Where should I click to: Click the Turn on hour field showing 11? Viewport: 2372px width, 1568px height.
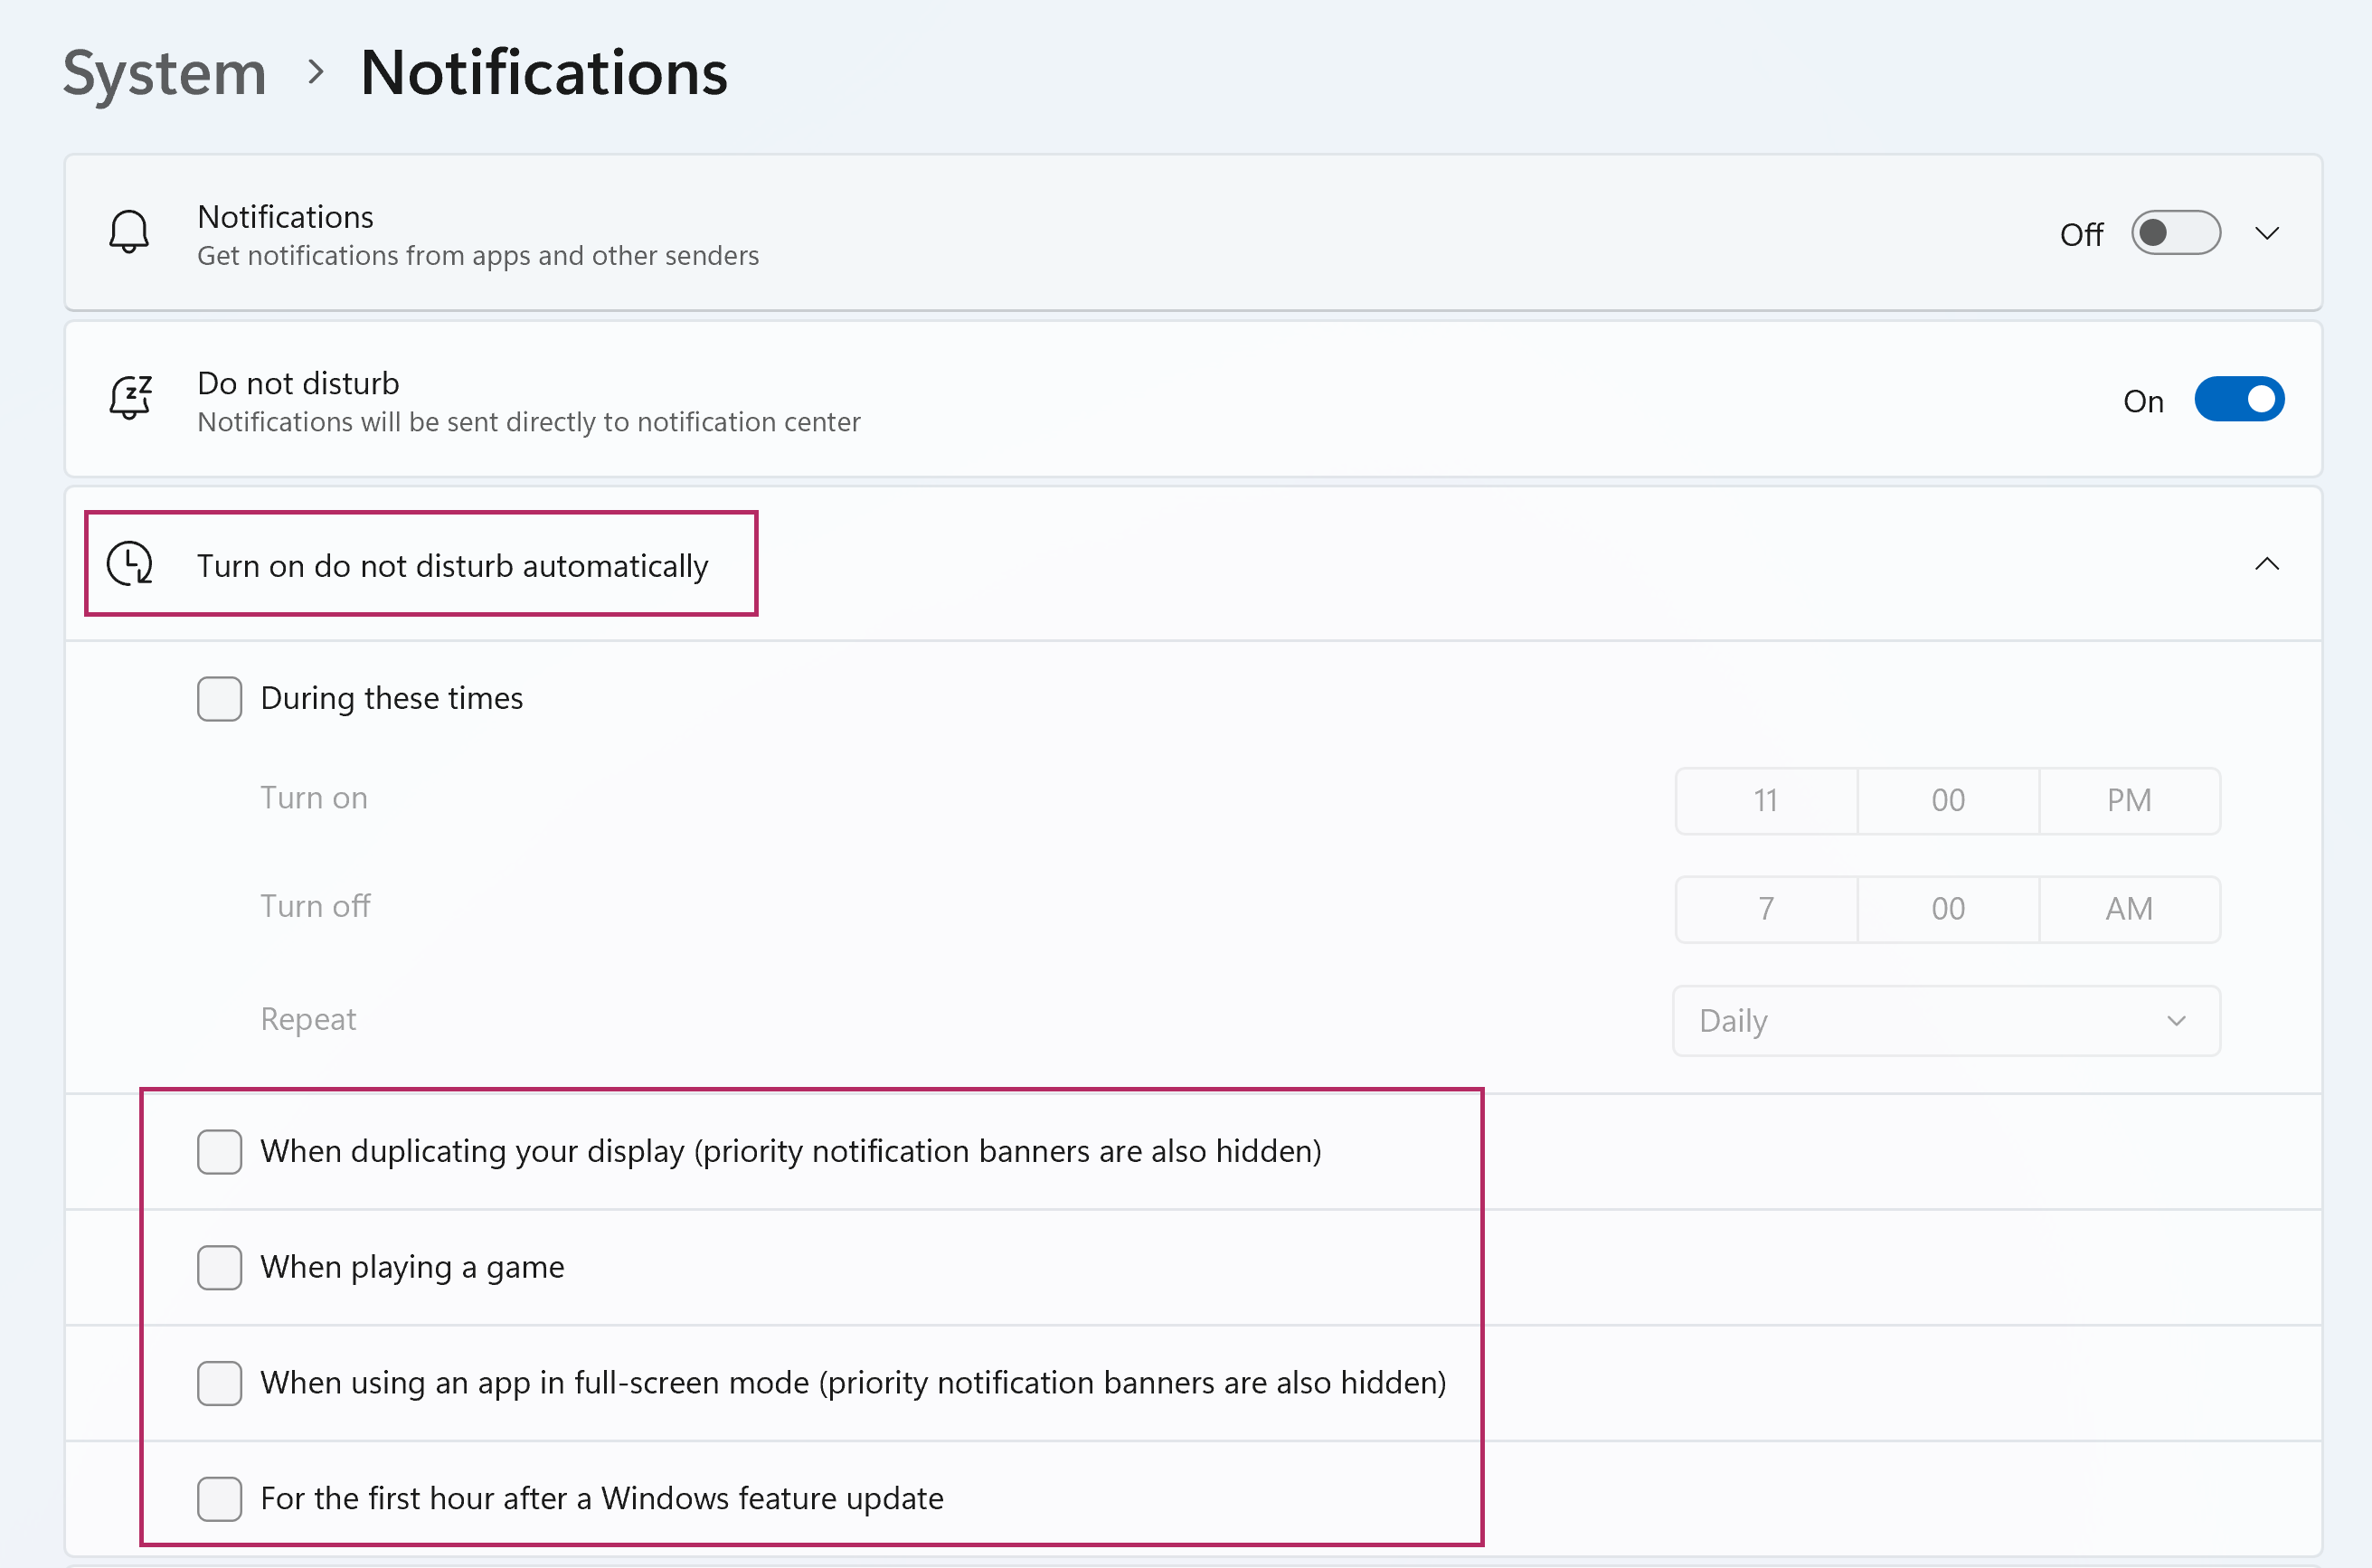(x=1765, y=800)
